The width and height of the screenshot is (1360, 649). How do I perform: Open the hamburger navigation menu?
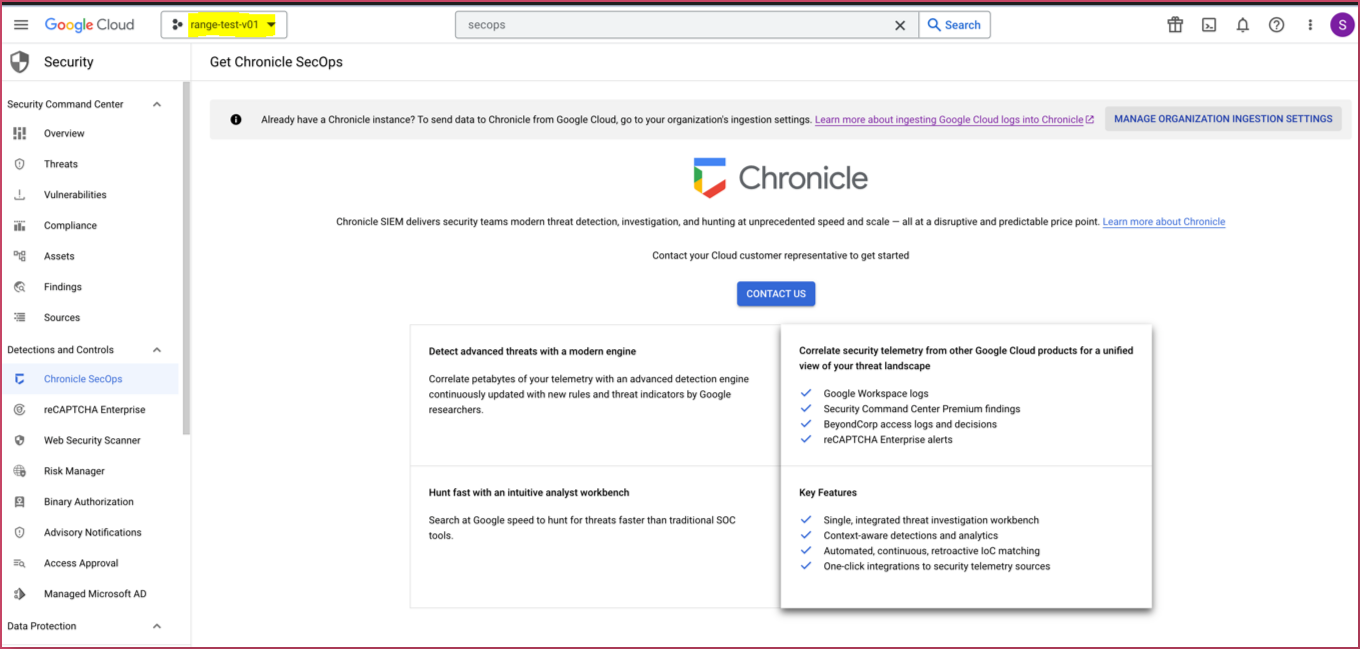[21, 25]
